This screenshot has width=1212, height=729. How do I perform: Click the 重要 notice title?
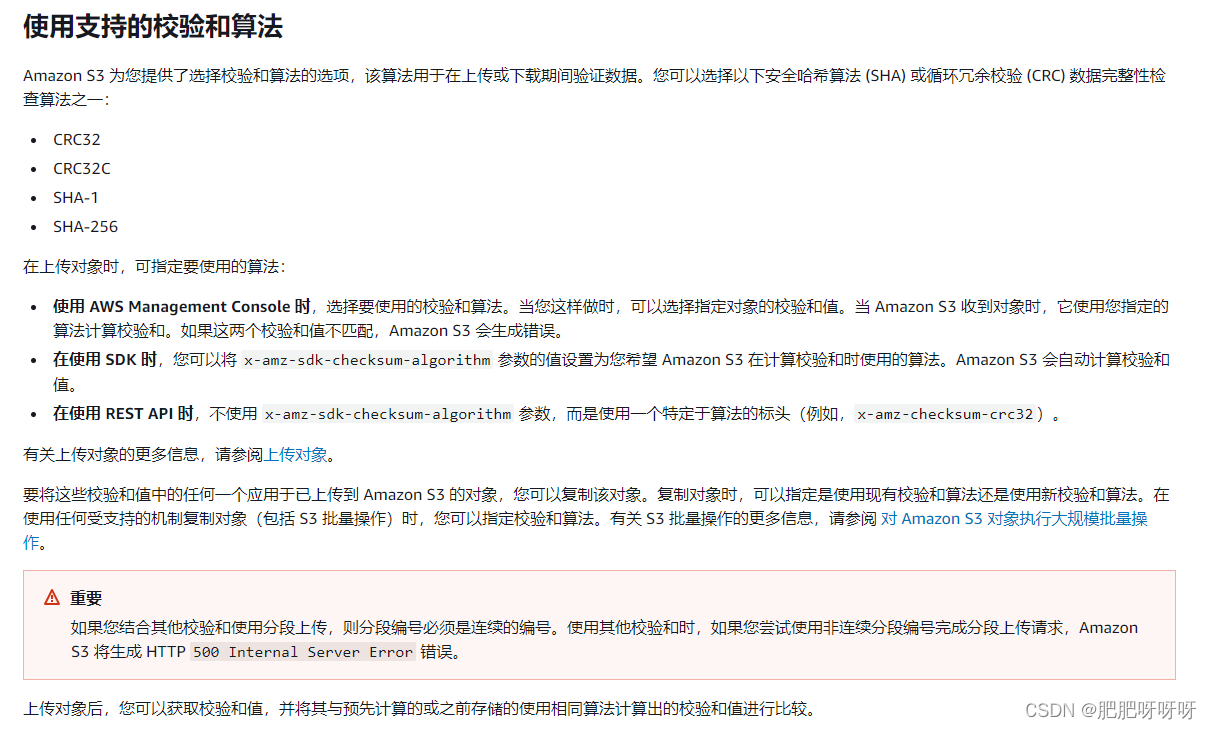(x=86, y=598)
